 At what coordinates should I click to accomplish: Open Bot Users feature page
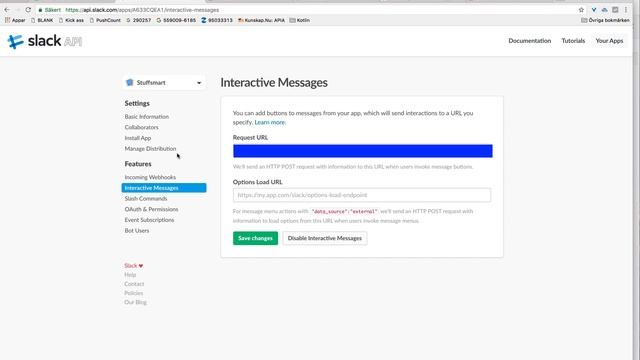(x=137, y=231)
